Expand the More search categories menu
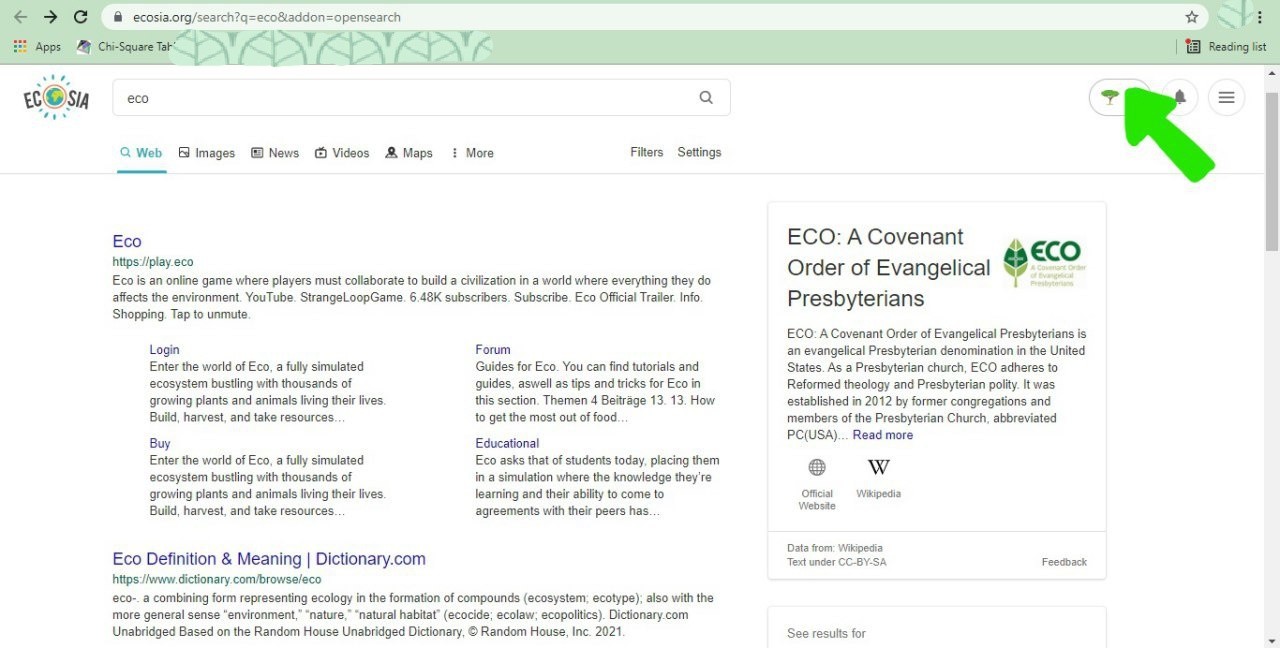Screen dimensions: 1280x648 tap(472, 153)
